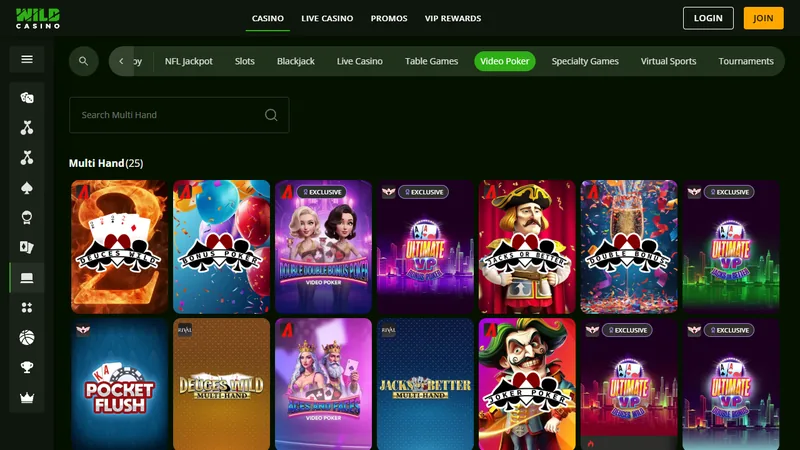Focus the Search Multi Hand input field
Screen dimensions: 800x450
click(x=179, y=115)
